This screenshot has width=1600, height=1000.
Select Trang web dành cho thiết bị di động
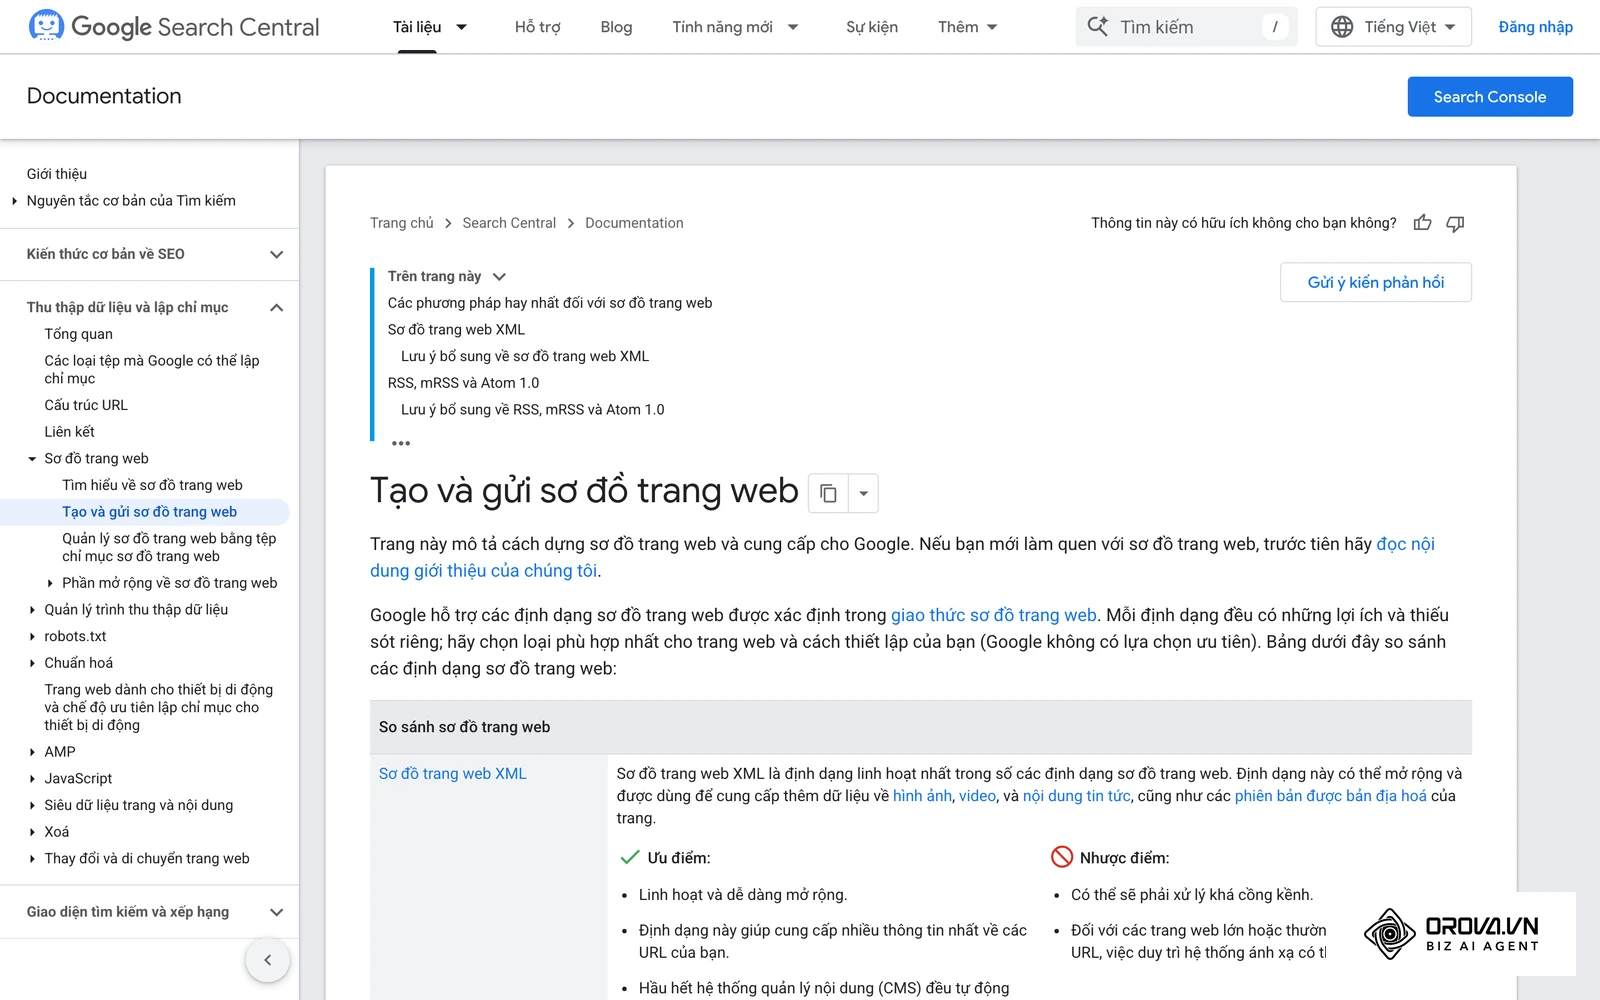[x=158, y=707]
